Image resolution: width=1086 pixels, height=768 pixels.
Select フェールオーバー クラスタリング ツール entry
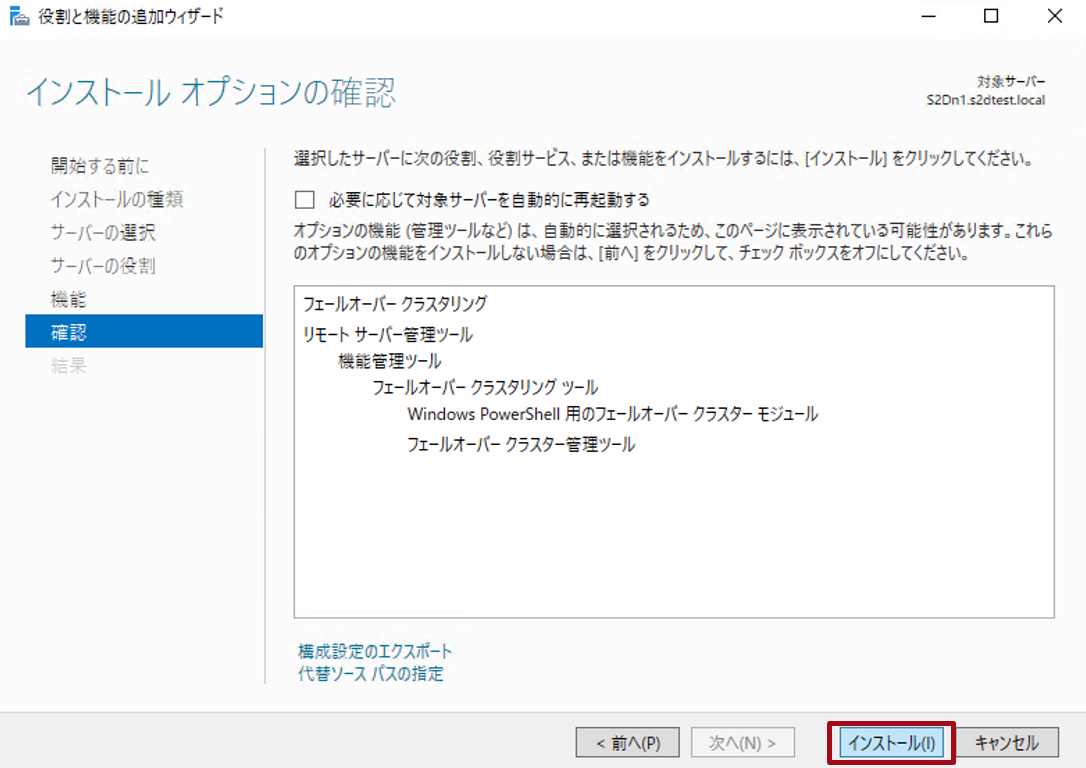pyautogui.click(x=485, y=387)
